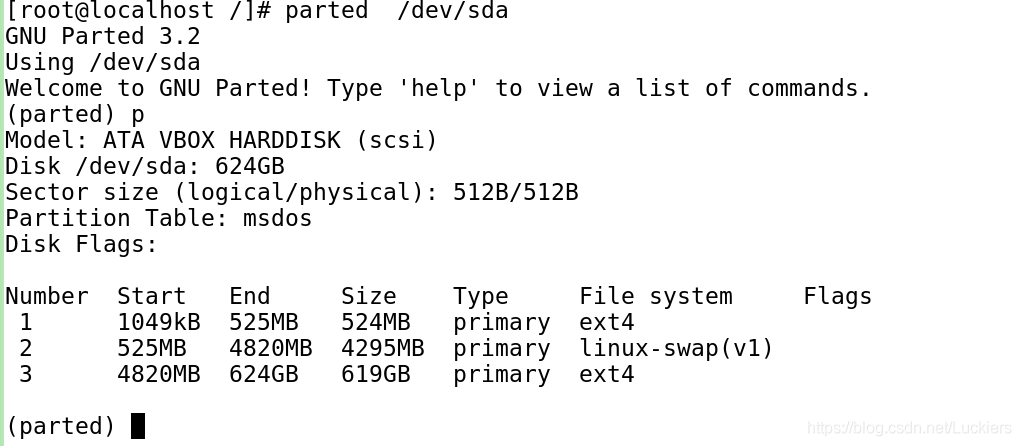1021x446 pixels.
Task: Click the blog.csdn.net watermark link
Action: click(x=910, y=429)
